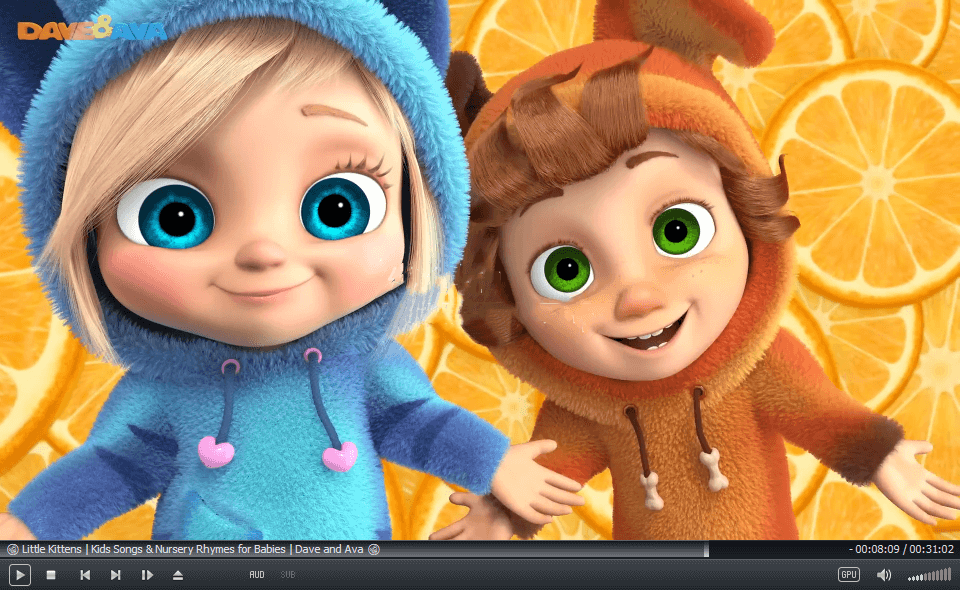Click the icon left of the video title
This screenshot has height=590, width=960.
(13, 549)
